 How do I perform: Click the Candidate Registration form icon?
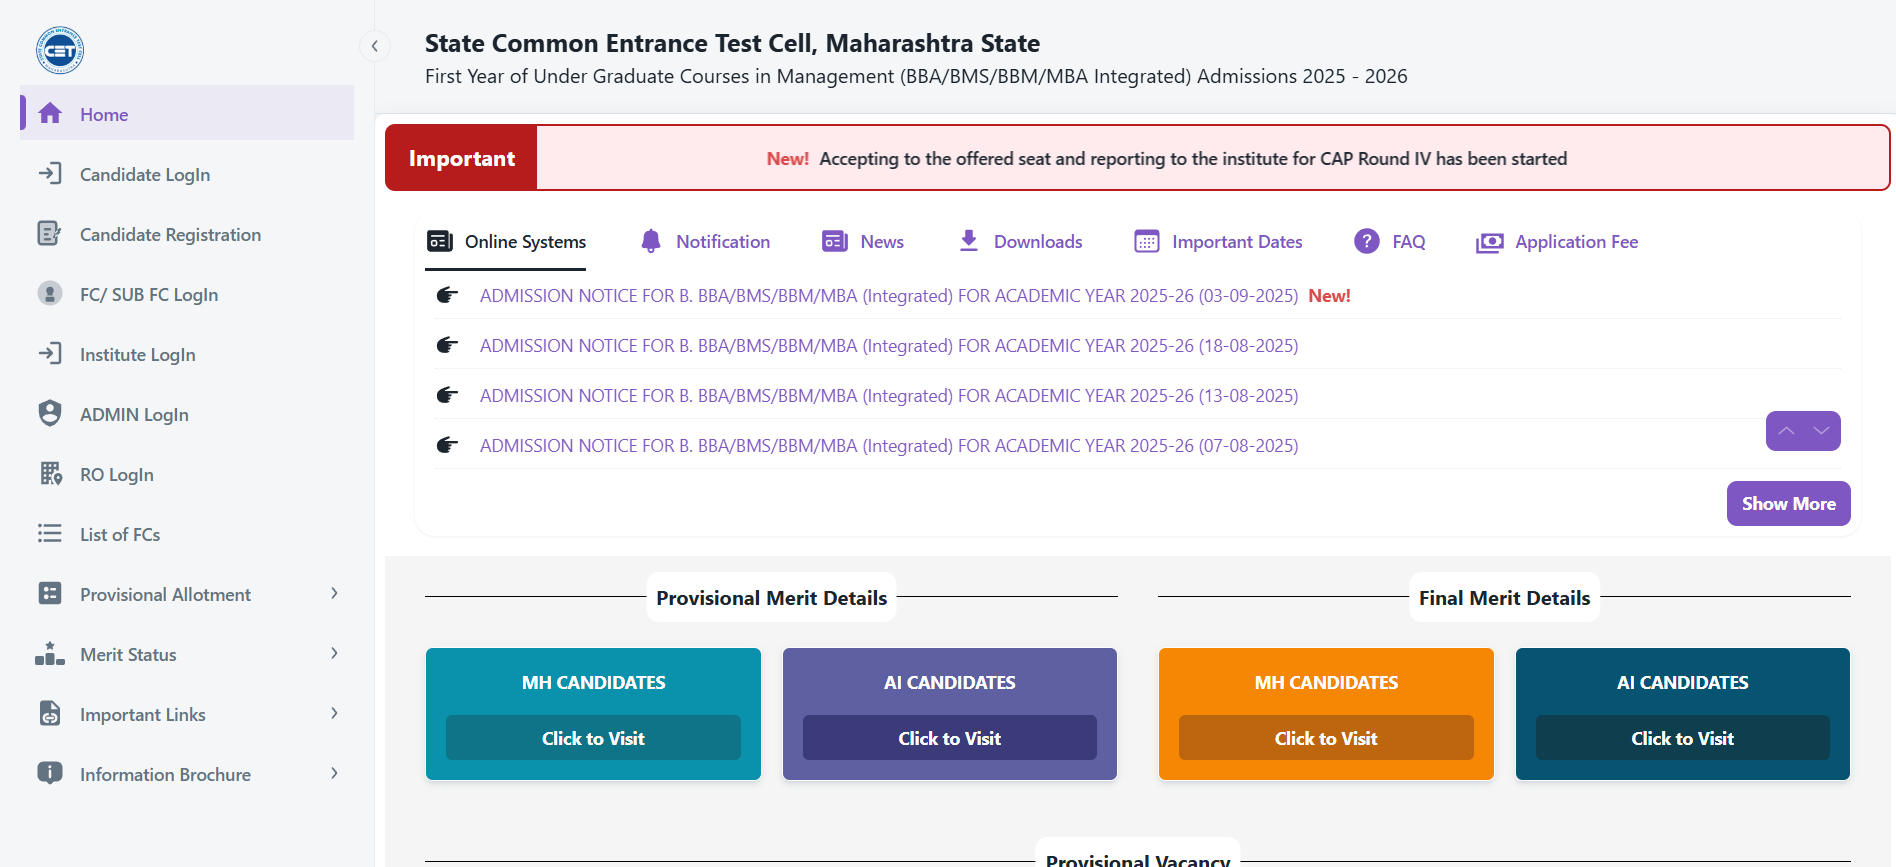(49, 234)
